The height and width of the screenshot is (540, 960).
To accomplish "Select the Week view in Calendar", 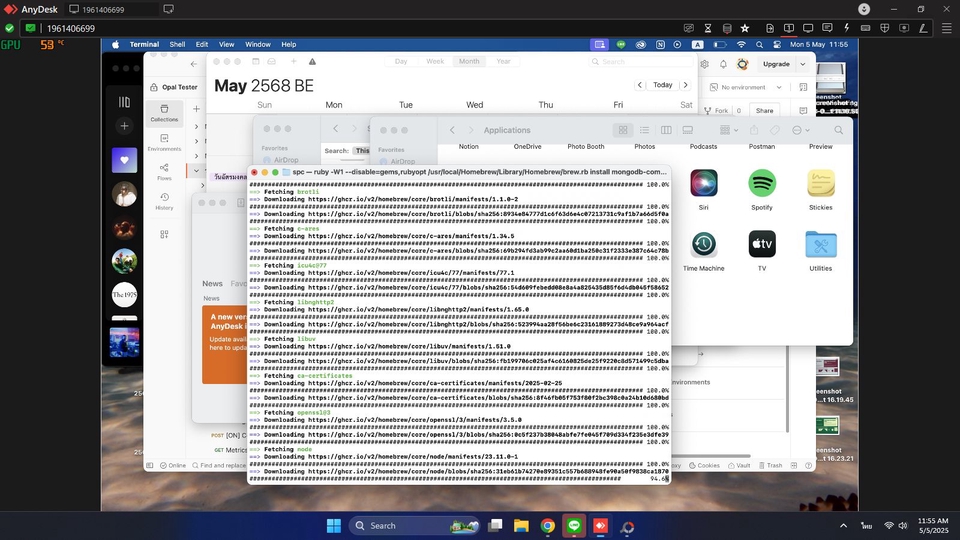I will tap(435, 61).
